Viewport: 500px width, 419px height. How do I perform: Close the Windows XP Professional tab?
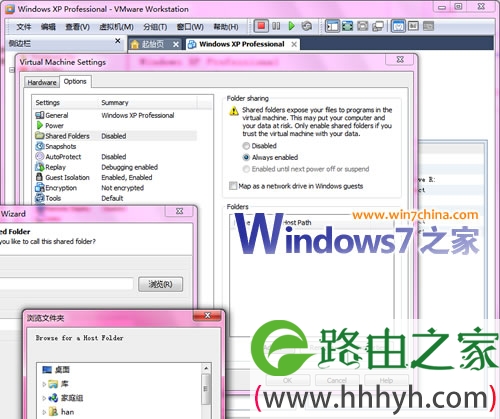(x=294, y=44)
